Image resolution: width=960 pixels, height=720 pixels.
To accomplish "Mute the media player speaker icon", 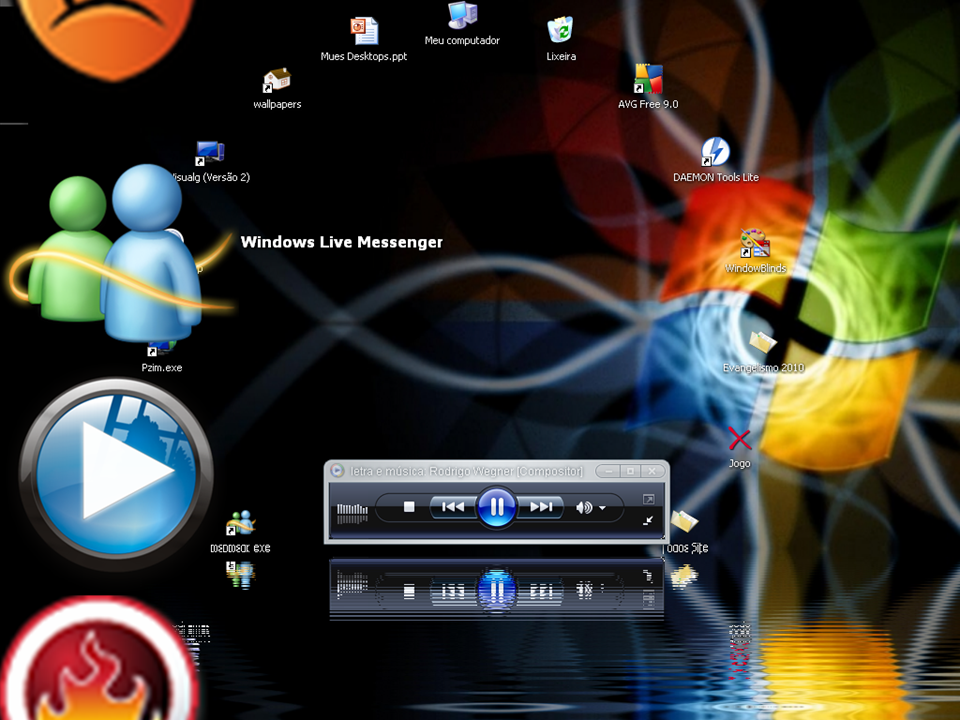I will 583,508.
